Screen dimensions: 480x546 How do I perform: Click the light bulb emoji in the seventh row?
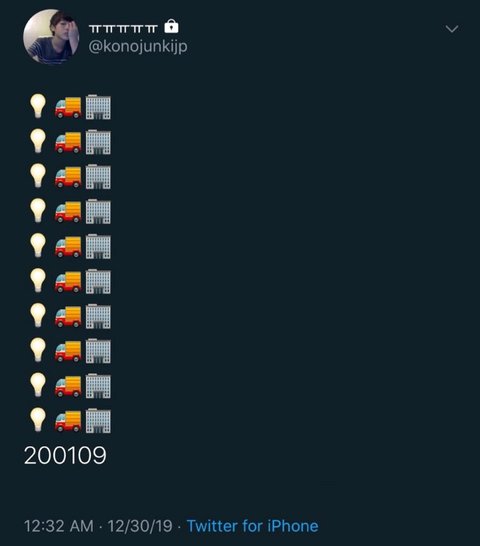pos(38,315)
